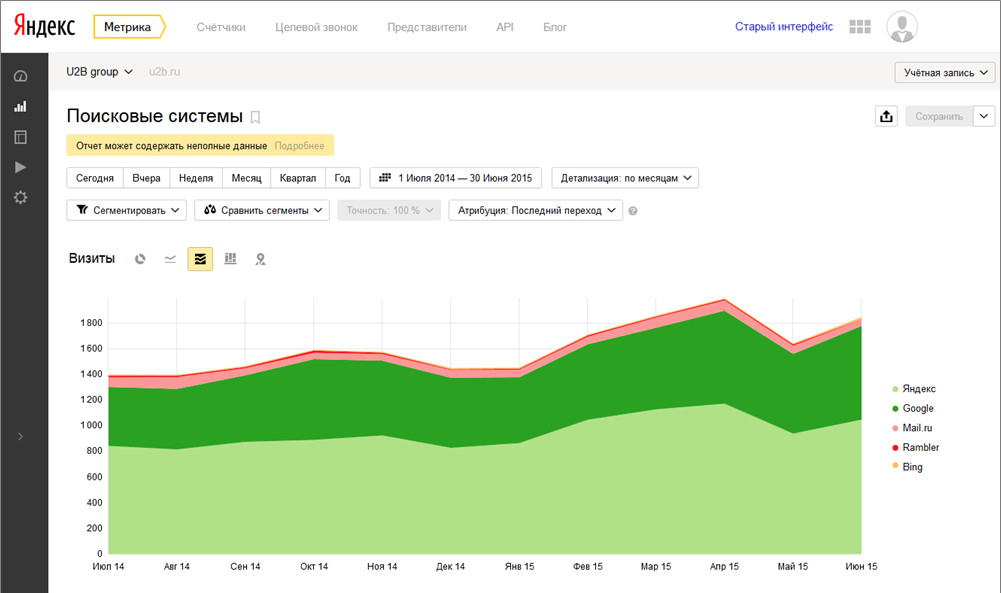
Task: Open the Сравнить сегменты dropdown
Action: tap(262, 210)
